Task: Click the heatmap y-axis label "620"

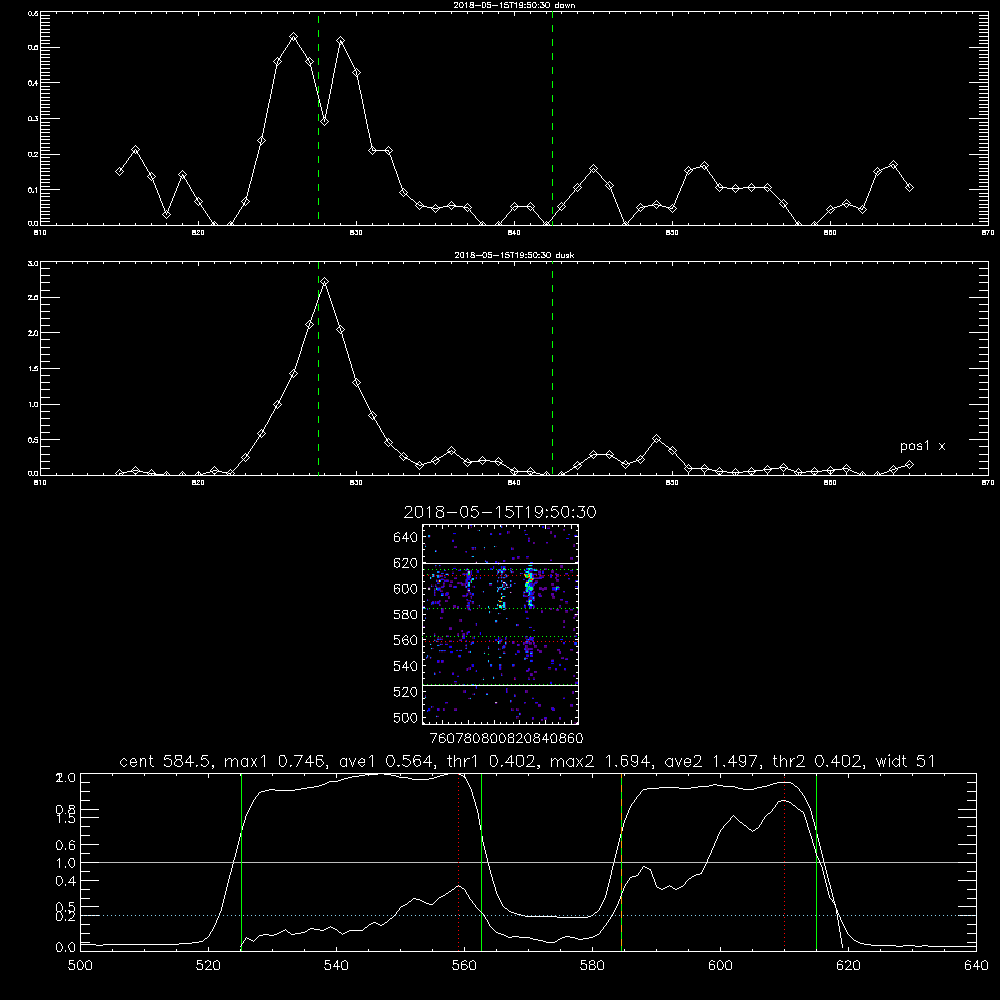Action: pyautogui.click(x=406, y=563)
